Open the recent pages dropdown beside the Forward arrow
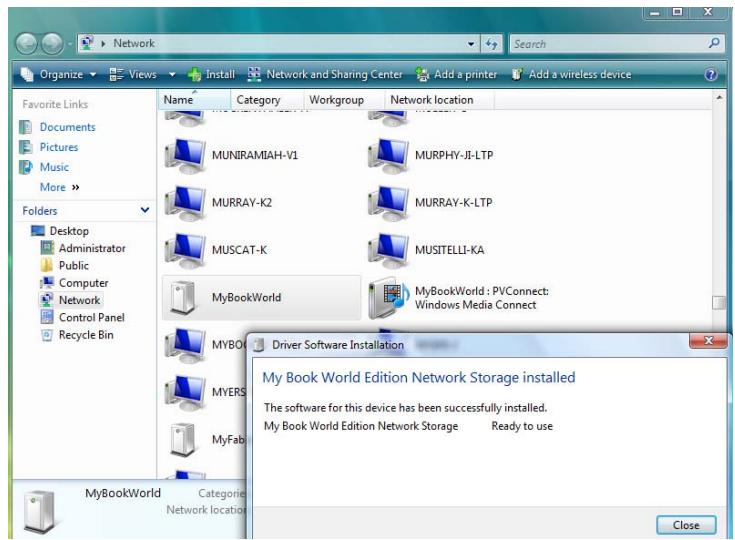735x540 pixels. 69,44
